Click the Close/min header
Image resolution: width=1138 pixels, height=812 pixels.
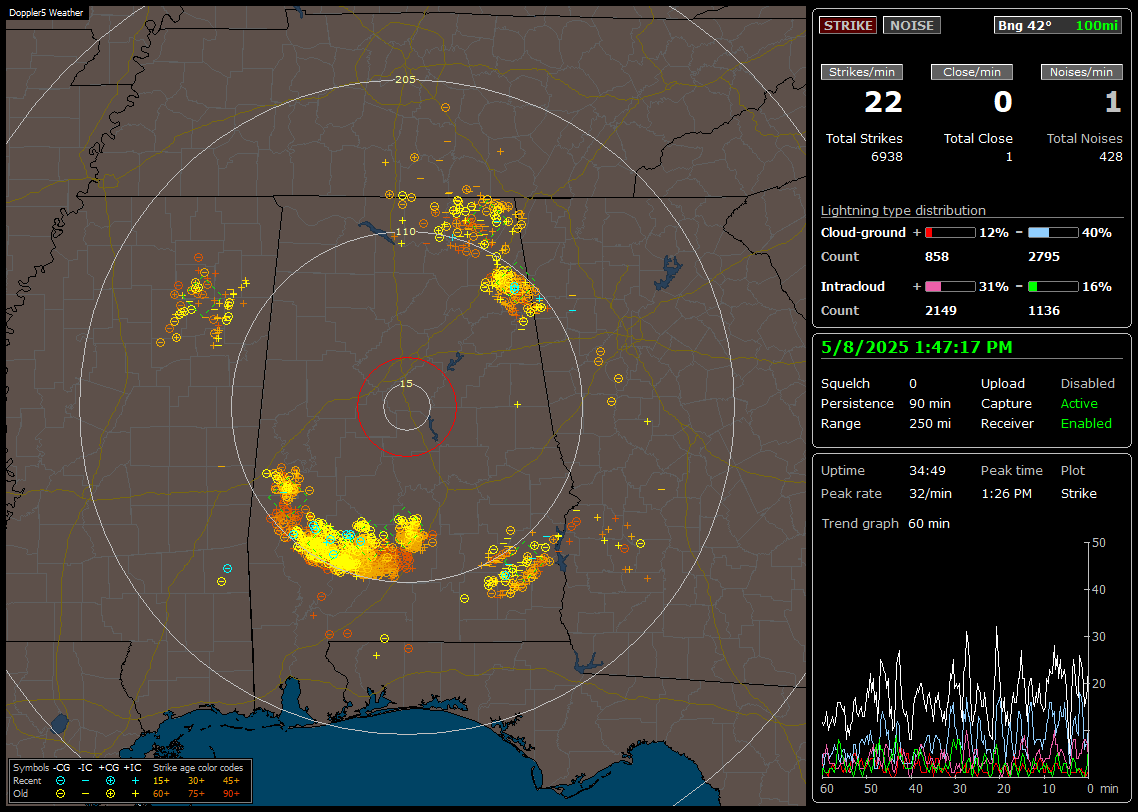click(x=972, y=72)
